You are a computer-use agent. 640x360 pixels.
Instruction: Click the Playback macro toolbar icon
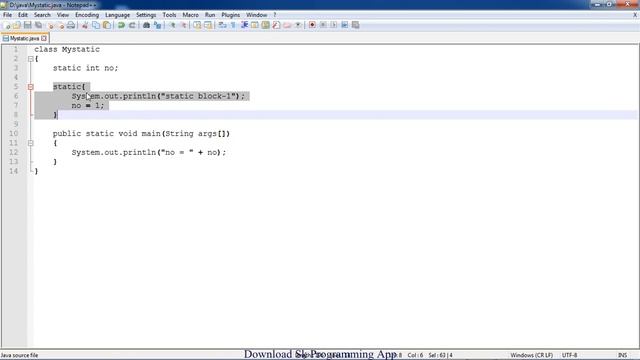click(333, 25)
